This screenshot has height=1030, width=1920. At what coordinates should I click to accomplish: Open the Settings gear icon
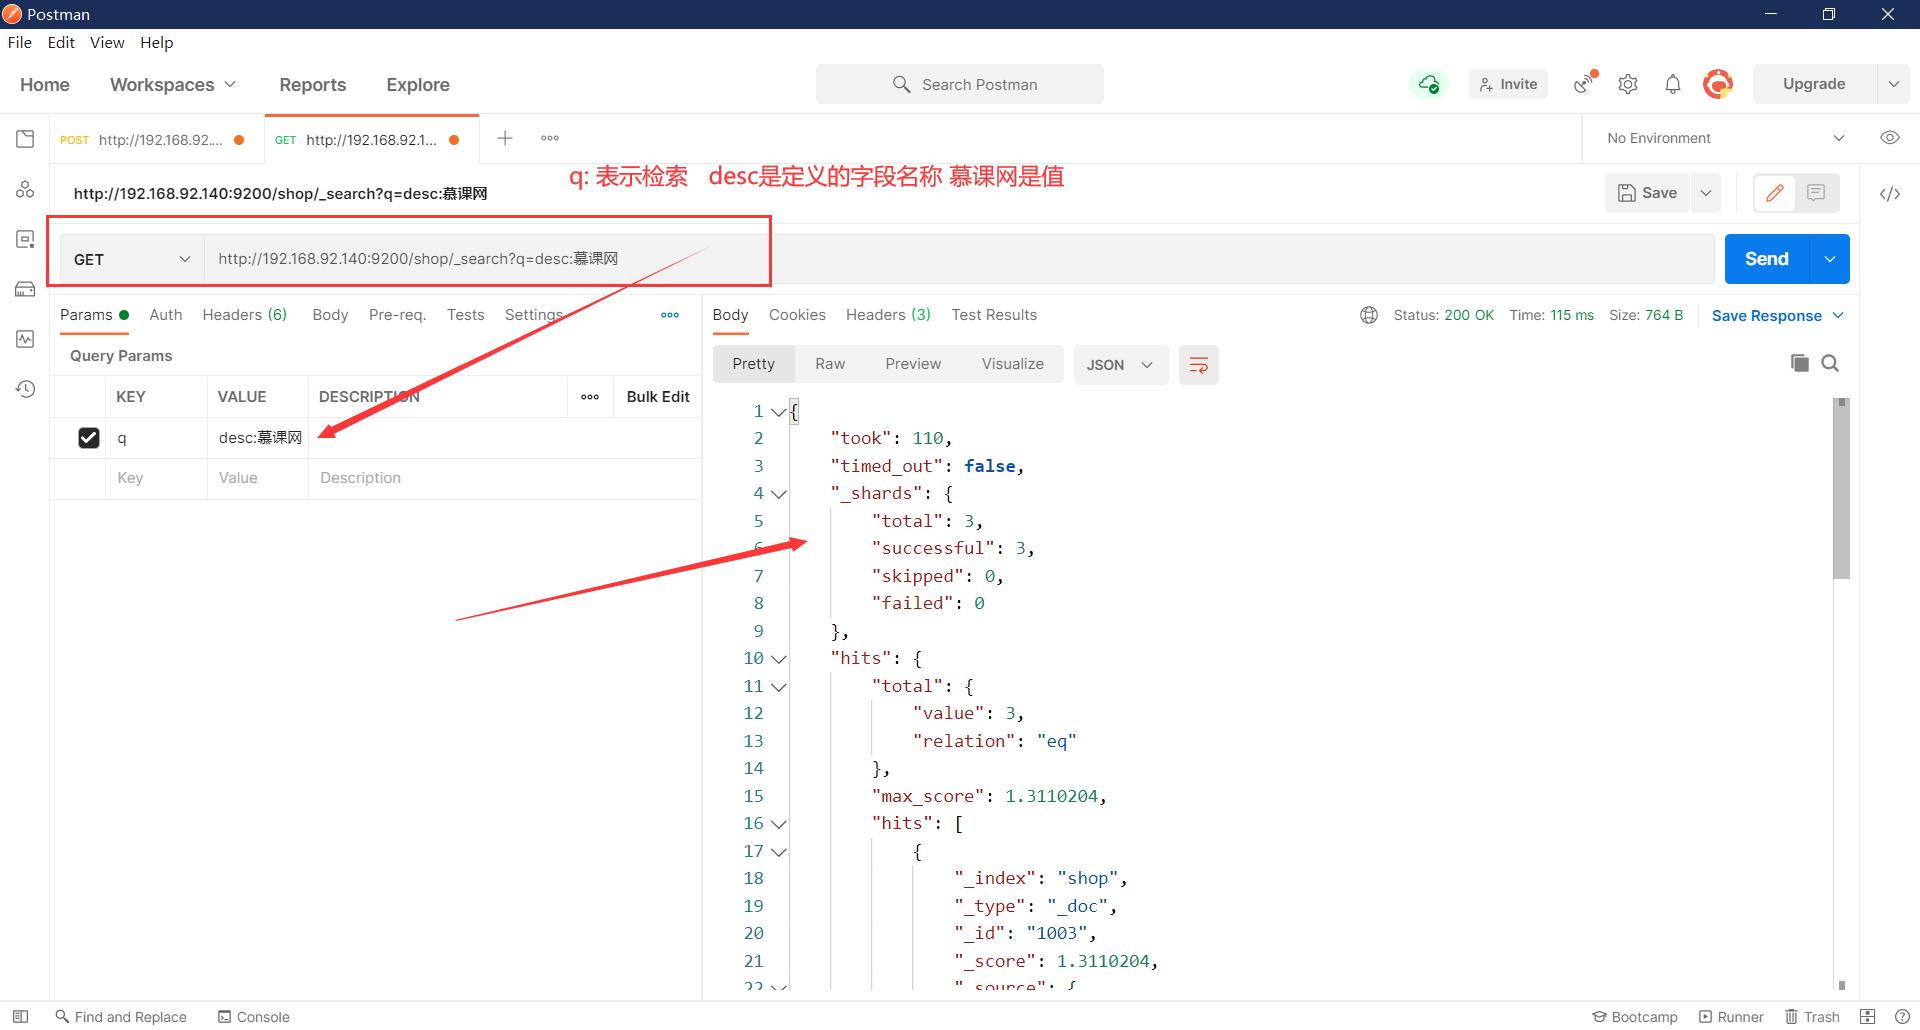coord(1628,84)
